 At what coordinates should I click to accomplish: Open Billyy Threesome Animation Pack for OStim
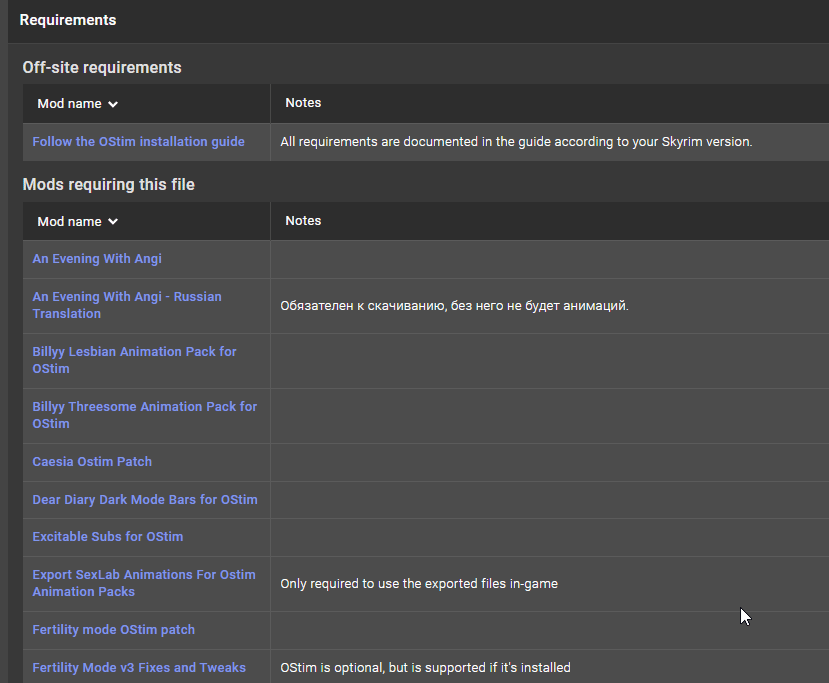(x=144, y=415)
